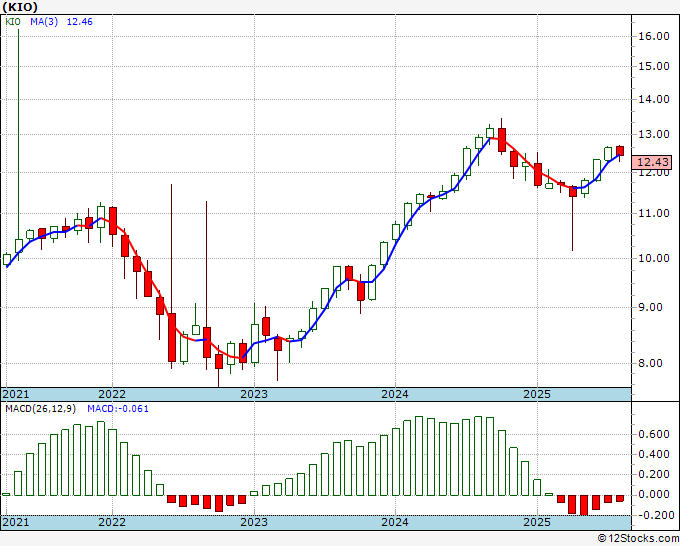
Task: Select the 15.00 price axis label
Action: tap(654, 66)
